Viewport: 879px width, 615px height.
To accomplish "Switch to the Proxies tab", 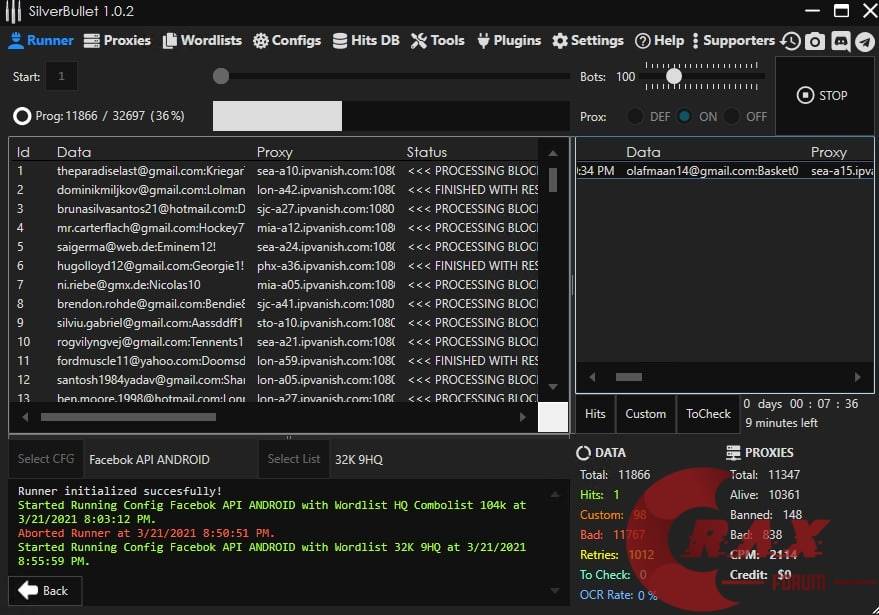I will coord(117,40).
